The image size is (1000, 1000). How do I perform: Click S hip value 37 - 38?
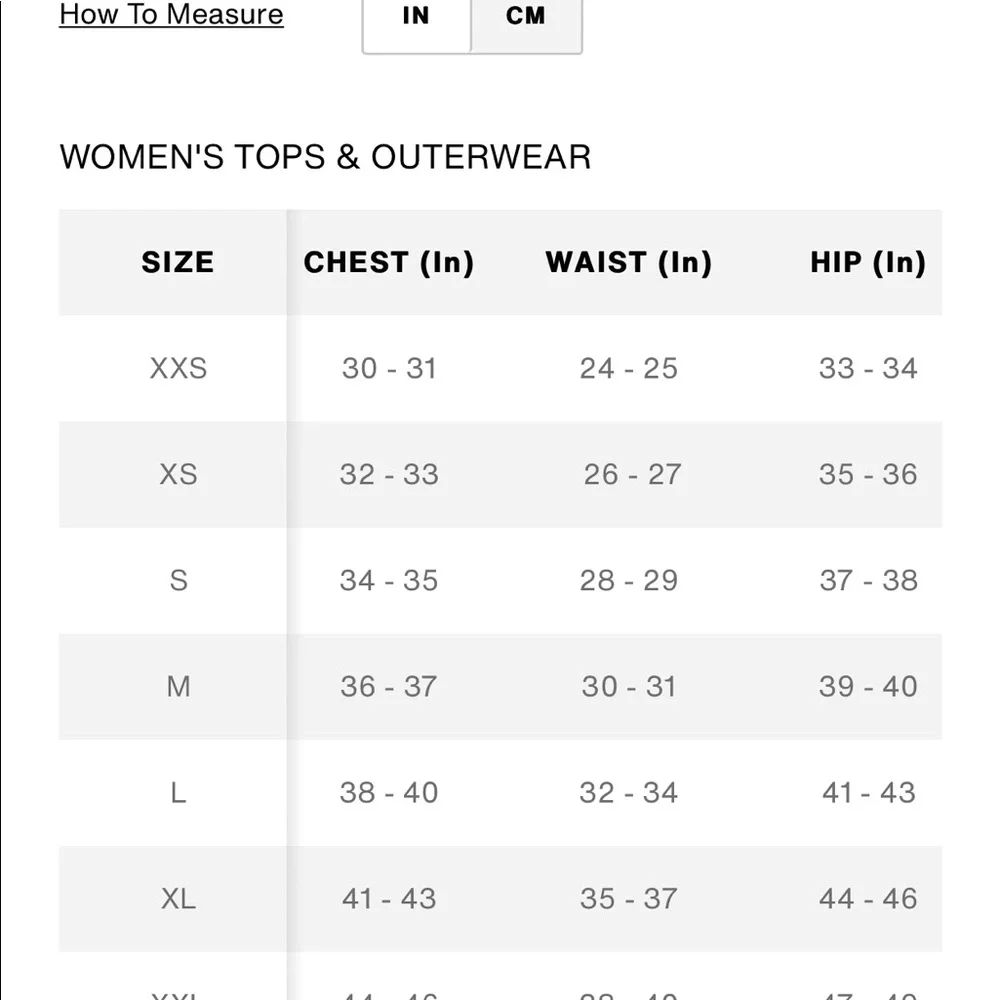point(869,580)
